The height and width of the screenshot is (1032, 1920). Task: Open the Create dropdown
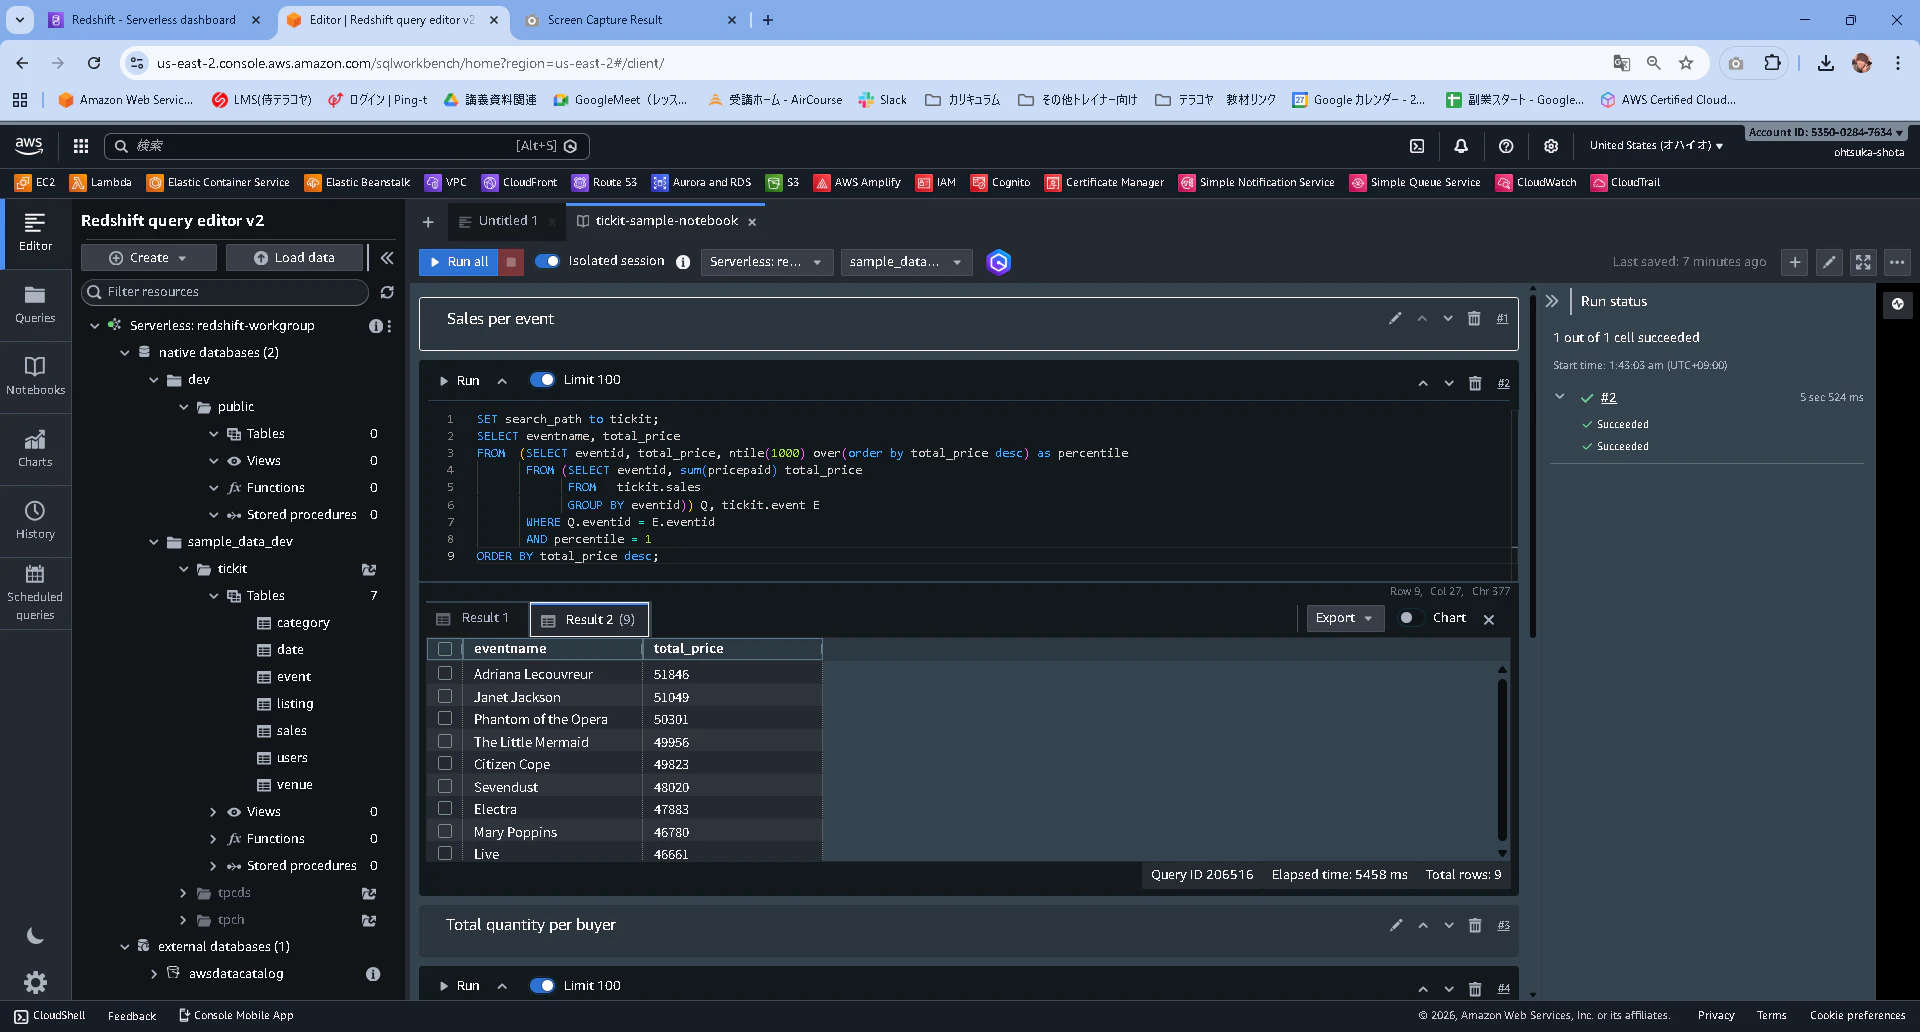pyautogui.click(x=148, y=258)
